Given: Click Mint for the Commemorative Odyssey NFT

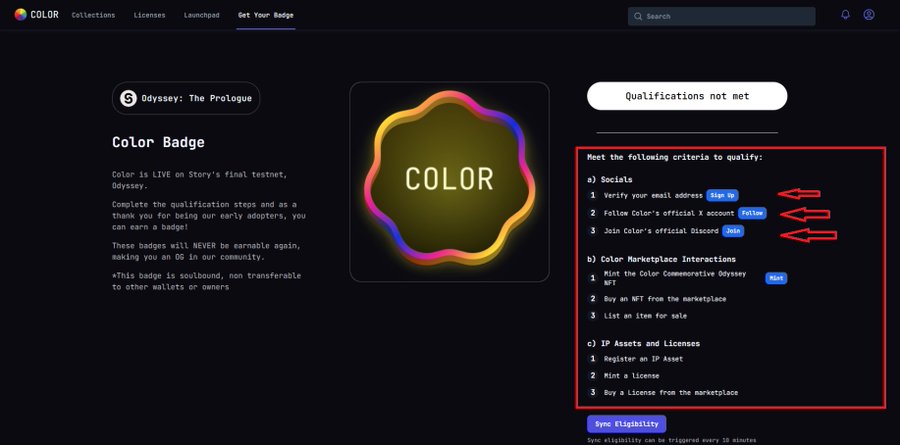Looking at the screenshot, I should point(776,278).
